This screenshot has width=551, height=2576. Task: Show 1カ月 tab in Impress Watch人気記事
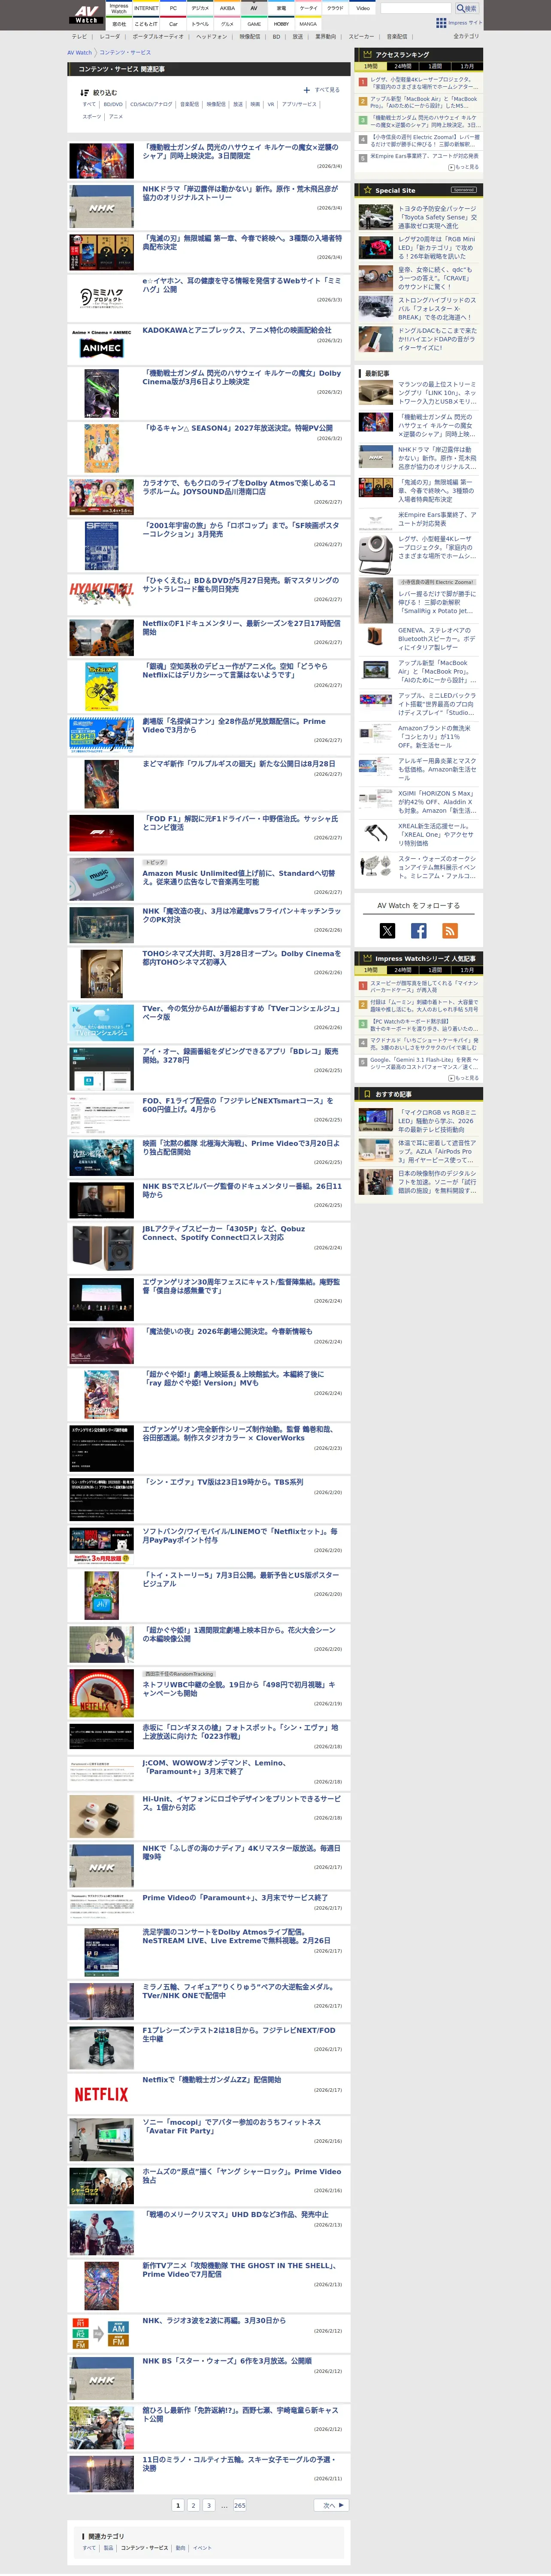point(467,969)
